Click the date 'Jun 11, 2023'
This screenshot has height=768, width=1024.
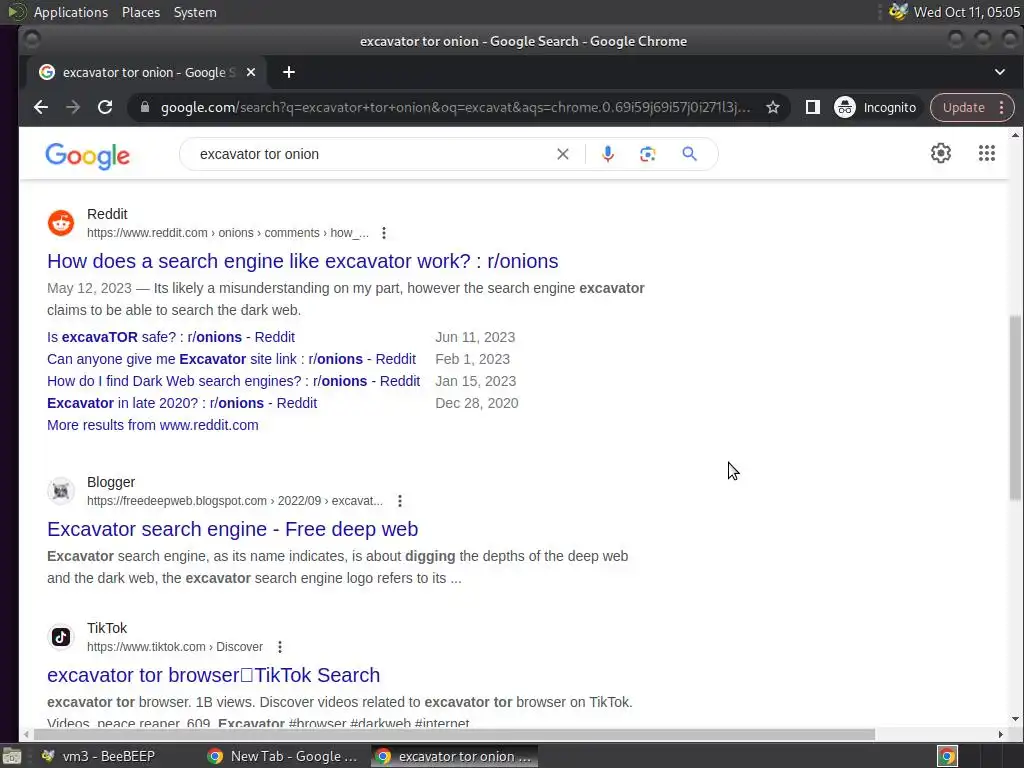475,337
